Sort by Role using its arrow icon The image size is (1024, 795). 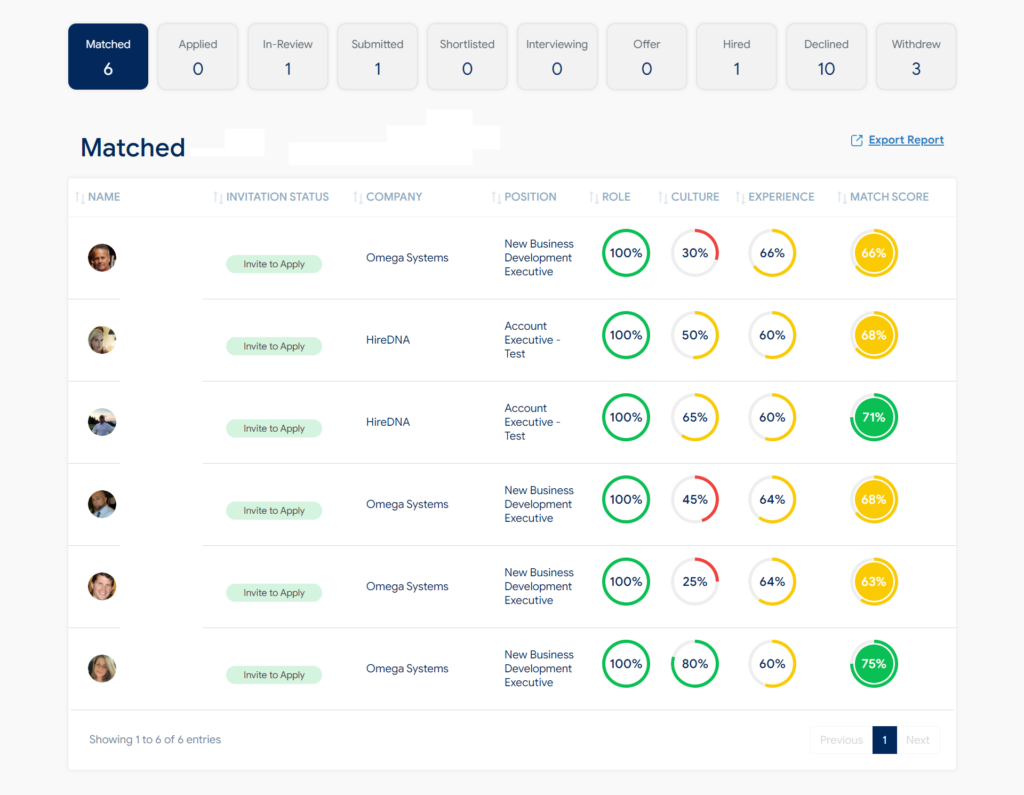[594, 197]
